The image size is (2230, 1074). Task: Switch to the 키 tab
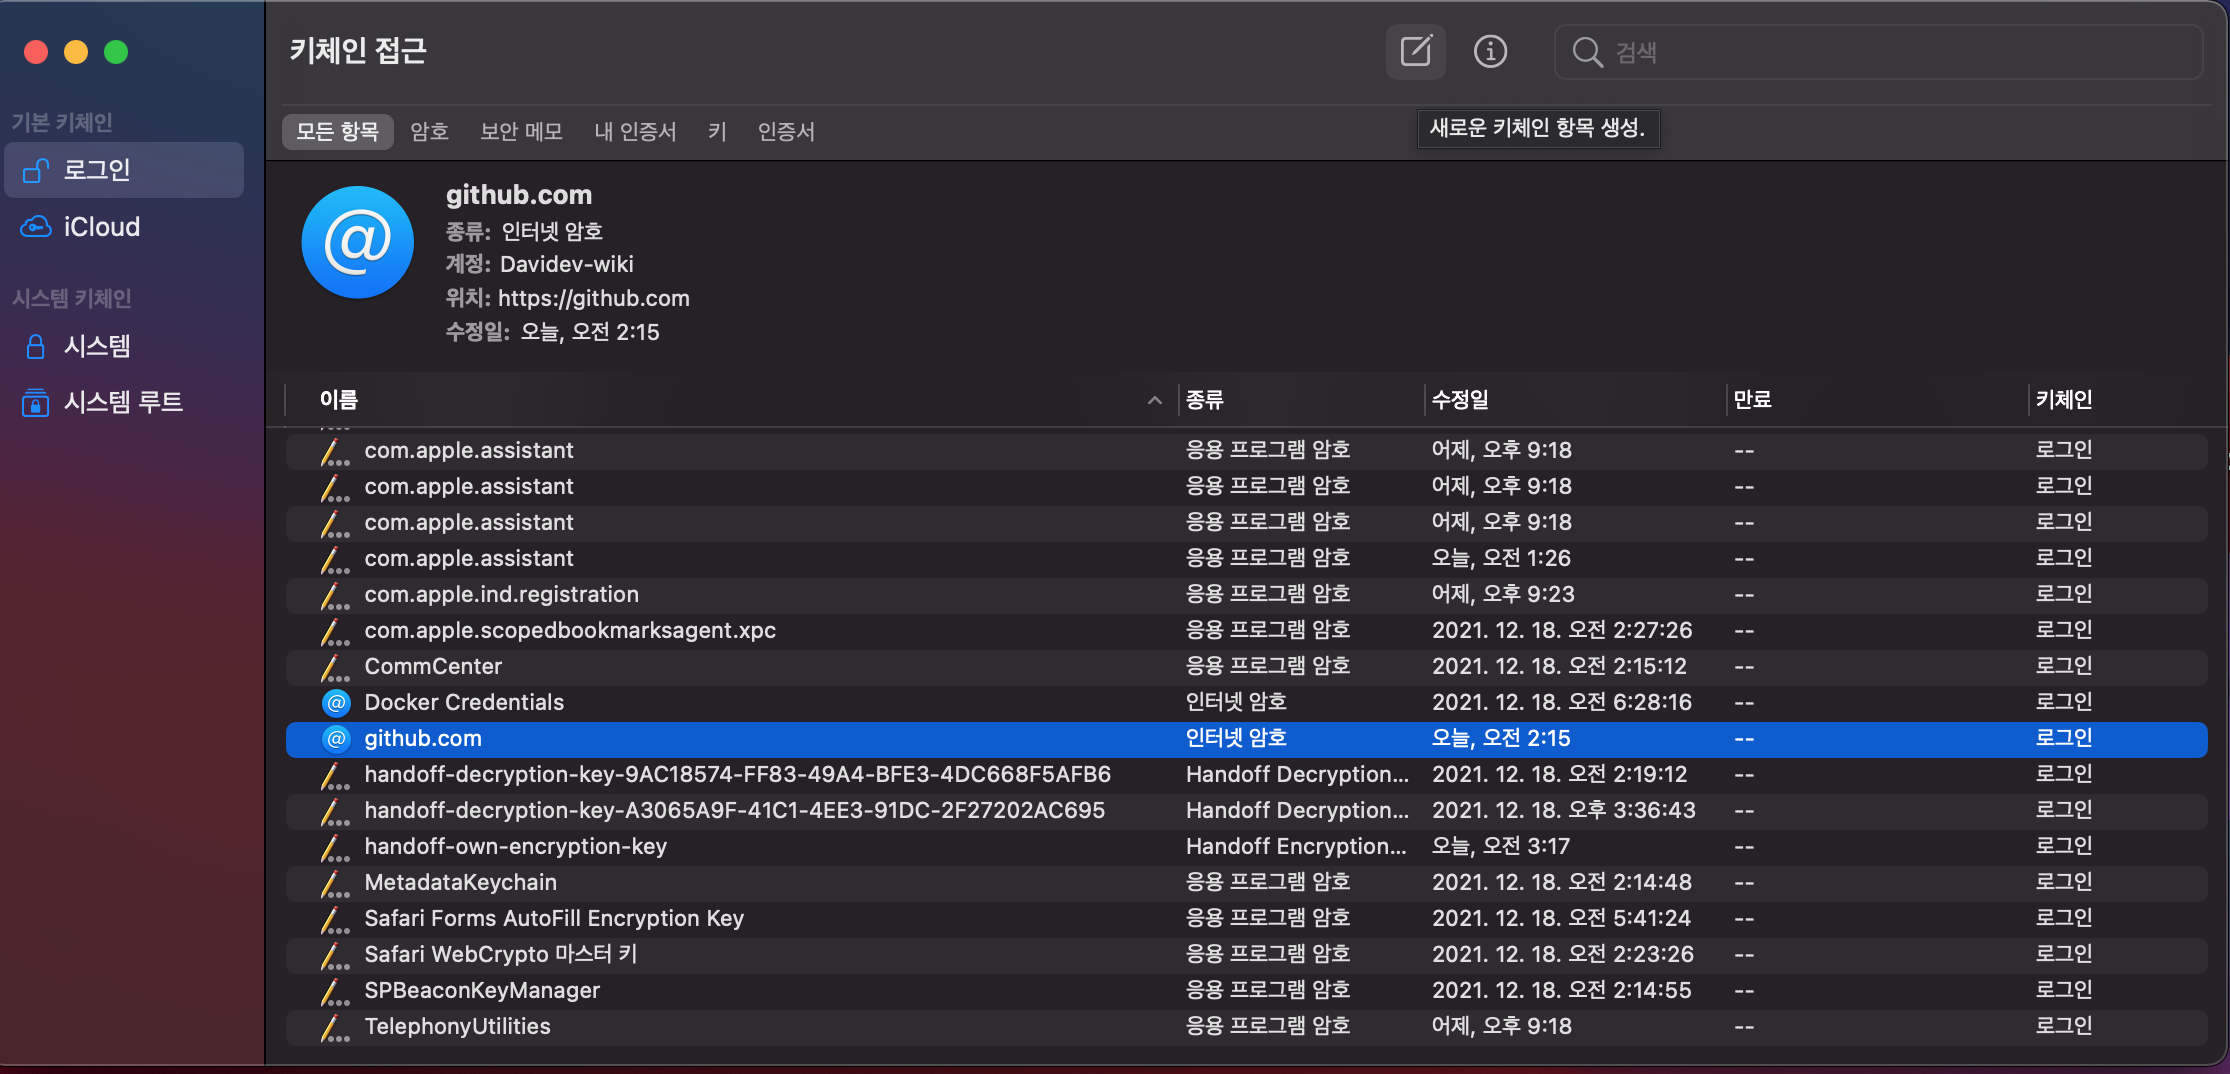717,131
